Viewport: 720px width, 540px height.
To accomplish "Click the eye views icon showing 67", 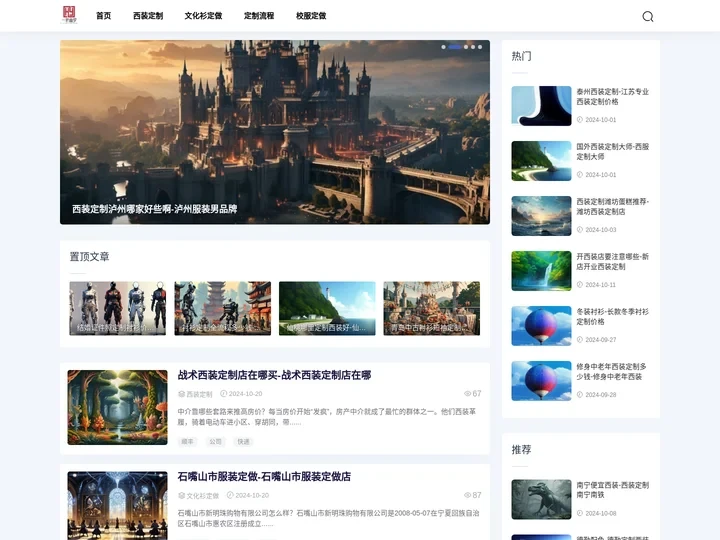I will pyautogui.click(x=467, y=394).
